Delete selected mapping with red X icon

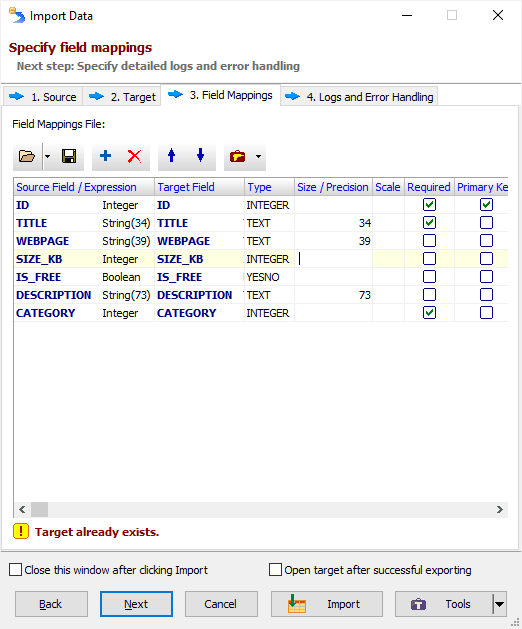pyautogui.click(x=134, y=156)
